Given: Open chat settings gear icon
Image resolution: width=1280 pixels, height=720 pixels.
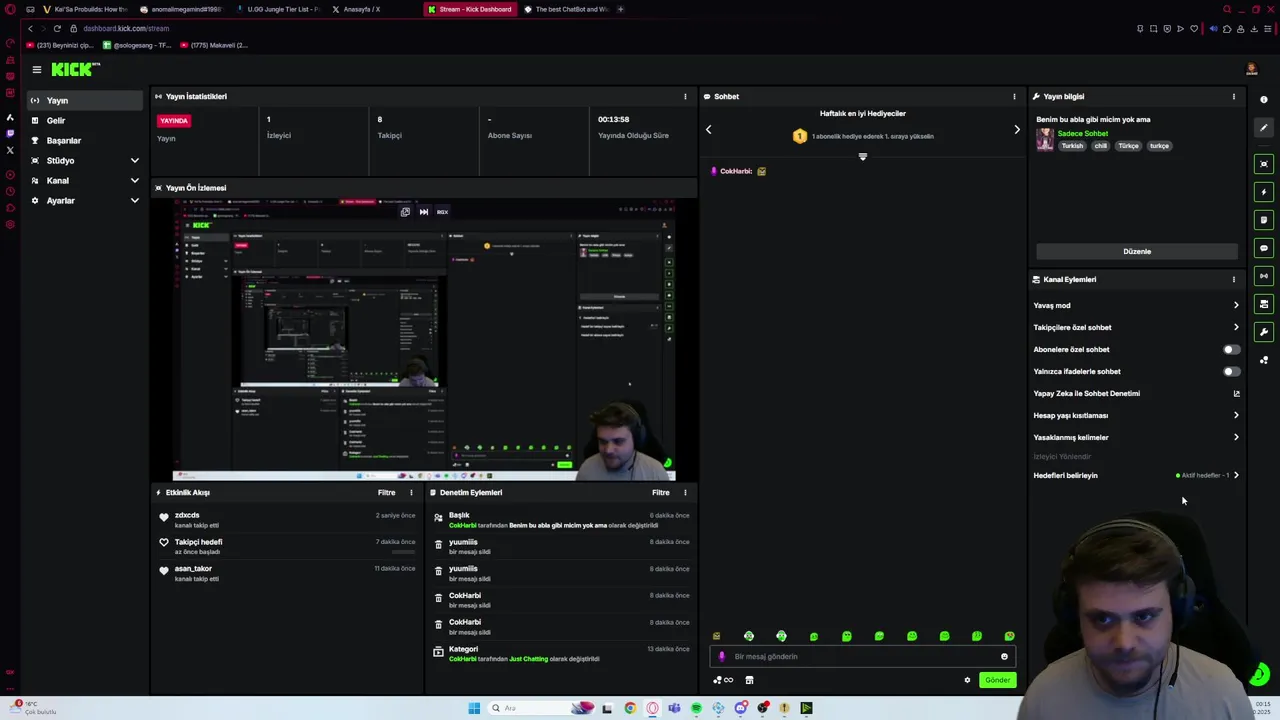Looking at the screenshot, I should [967, 680].
